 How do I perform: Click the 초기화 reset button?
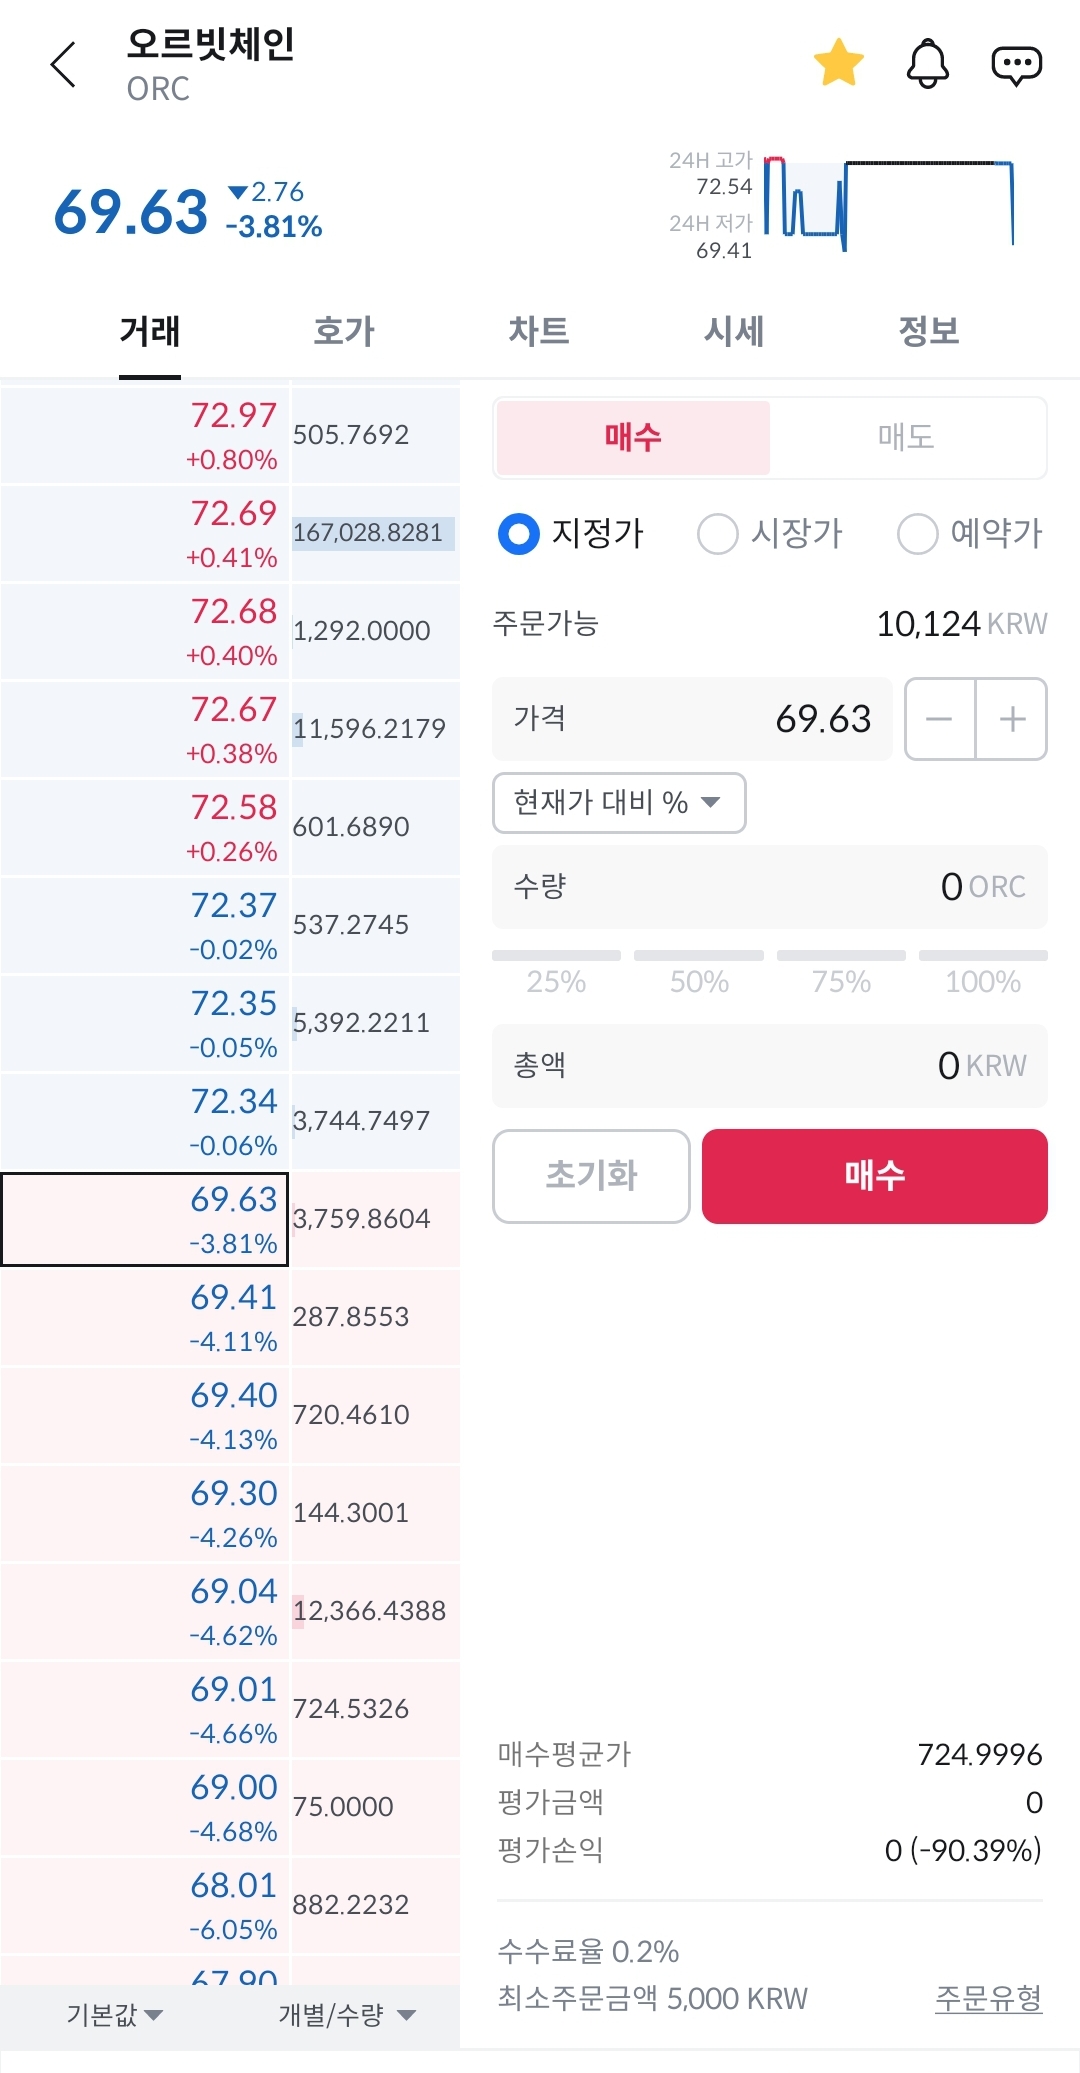coord(591,1175)
